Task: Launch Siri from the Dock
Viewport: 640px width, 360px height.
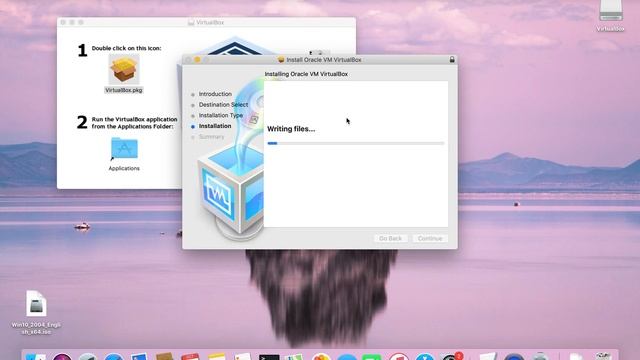Action: tap(62, 357)
